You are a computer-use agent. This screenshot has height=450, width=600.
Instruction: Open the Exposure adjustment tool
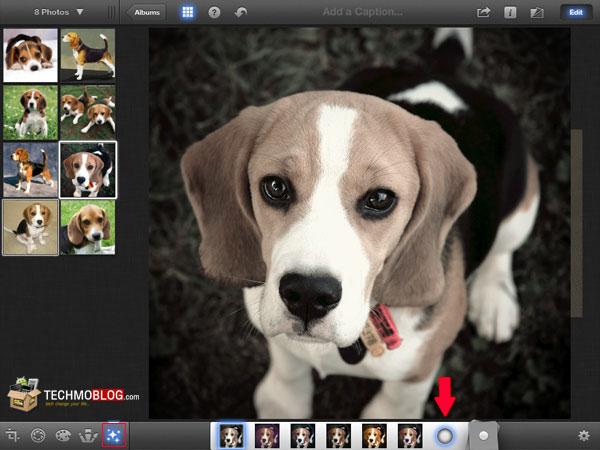38,435
